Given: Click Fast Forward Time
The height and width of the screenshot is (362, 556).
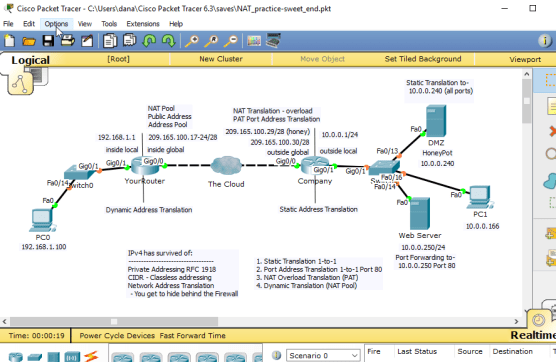Looking at the screenshot, I should pyautogui.click(x=193, y=335).
